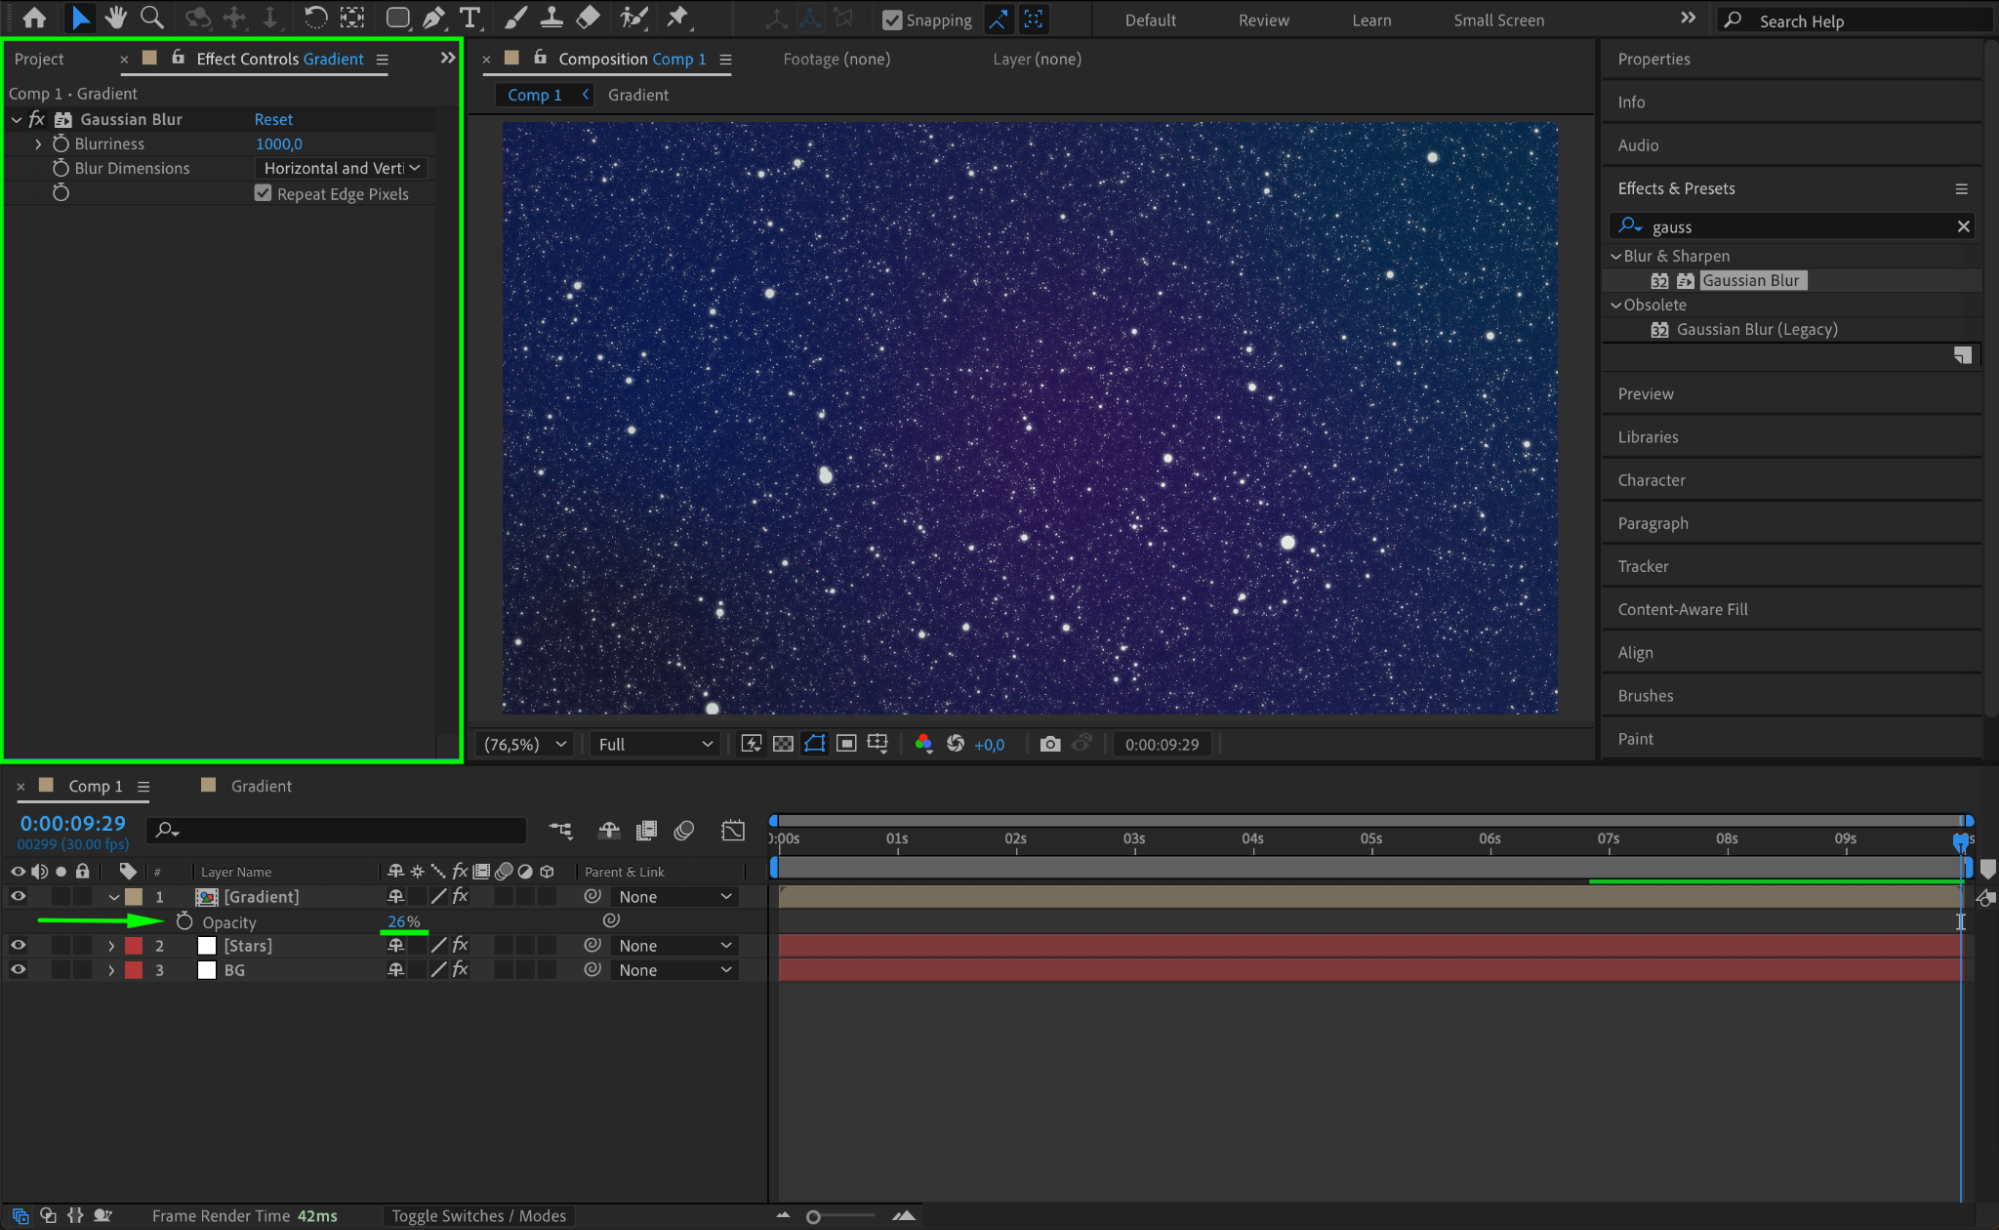
Task: Click timeline zoom slider handle
Action: pos(813,1217)
